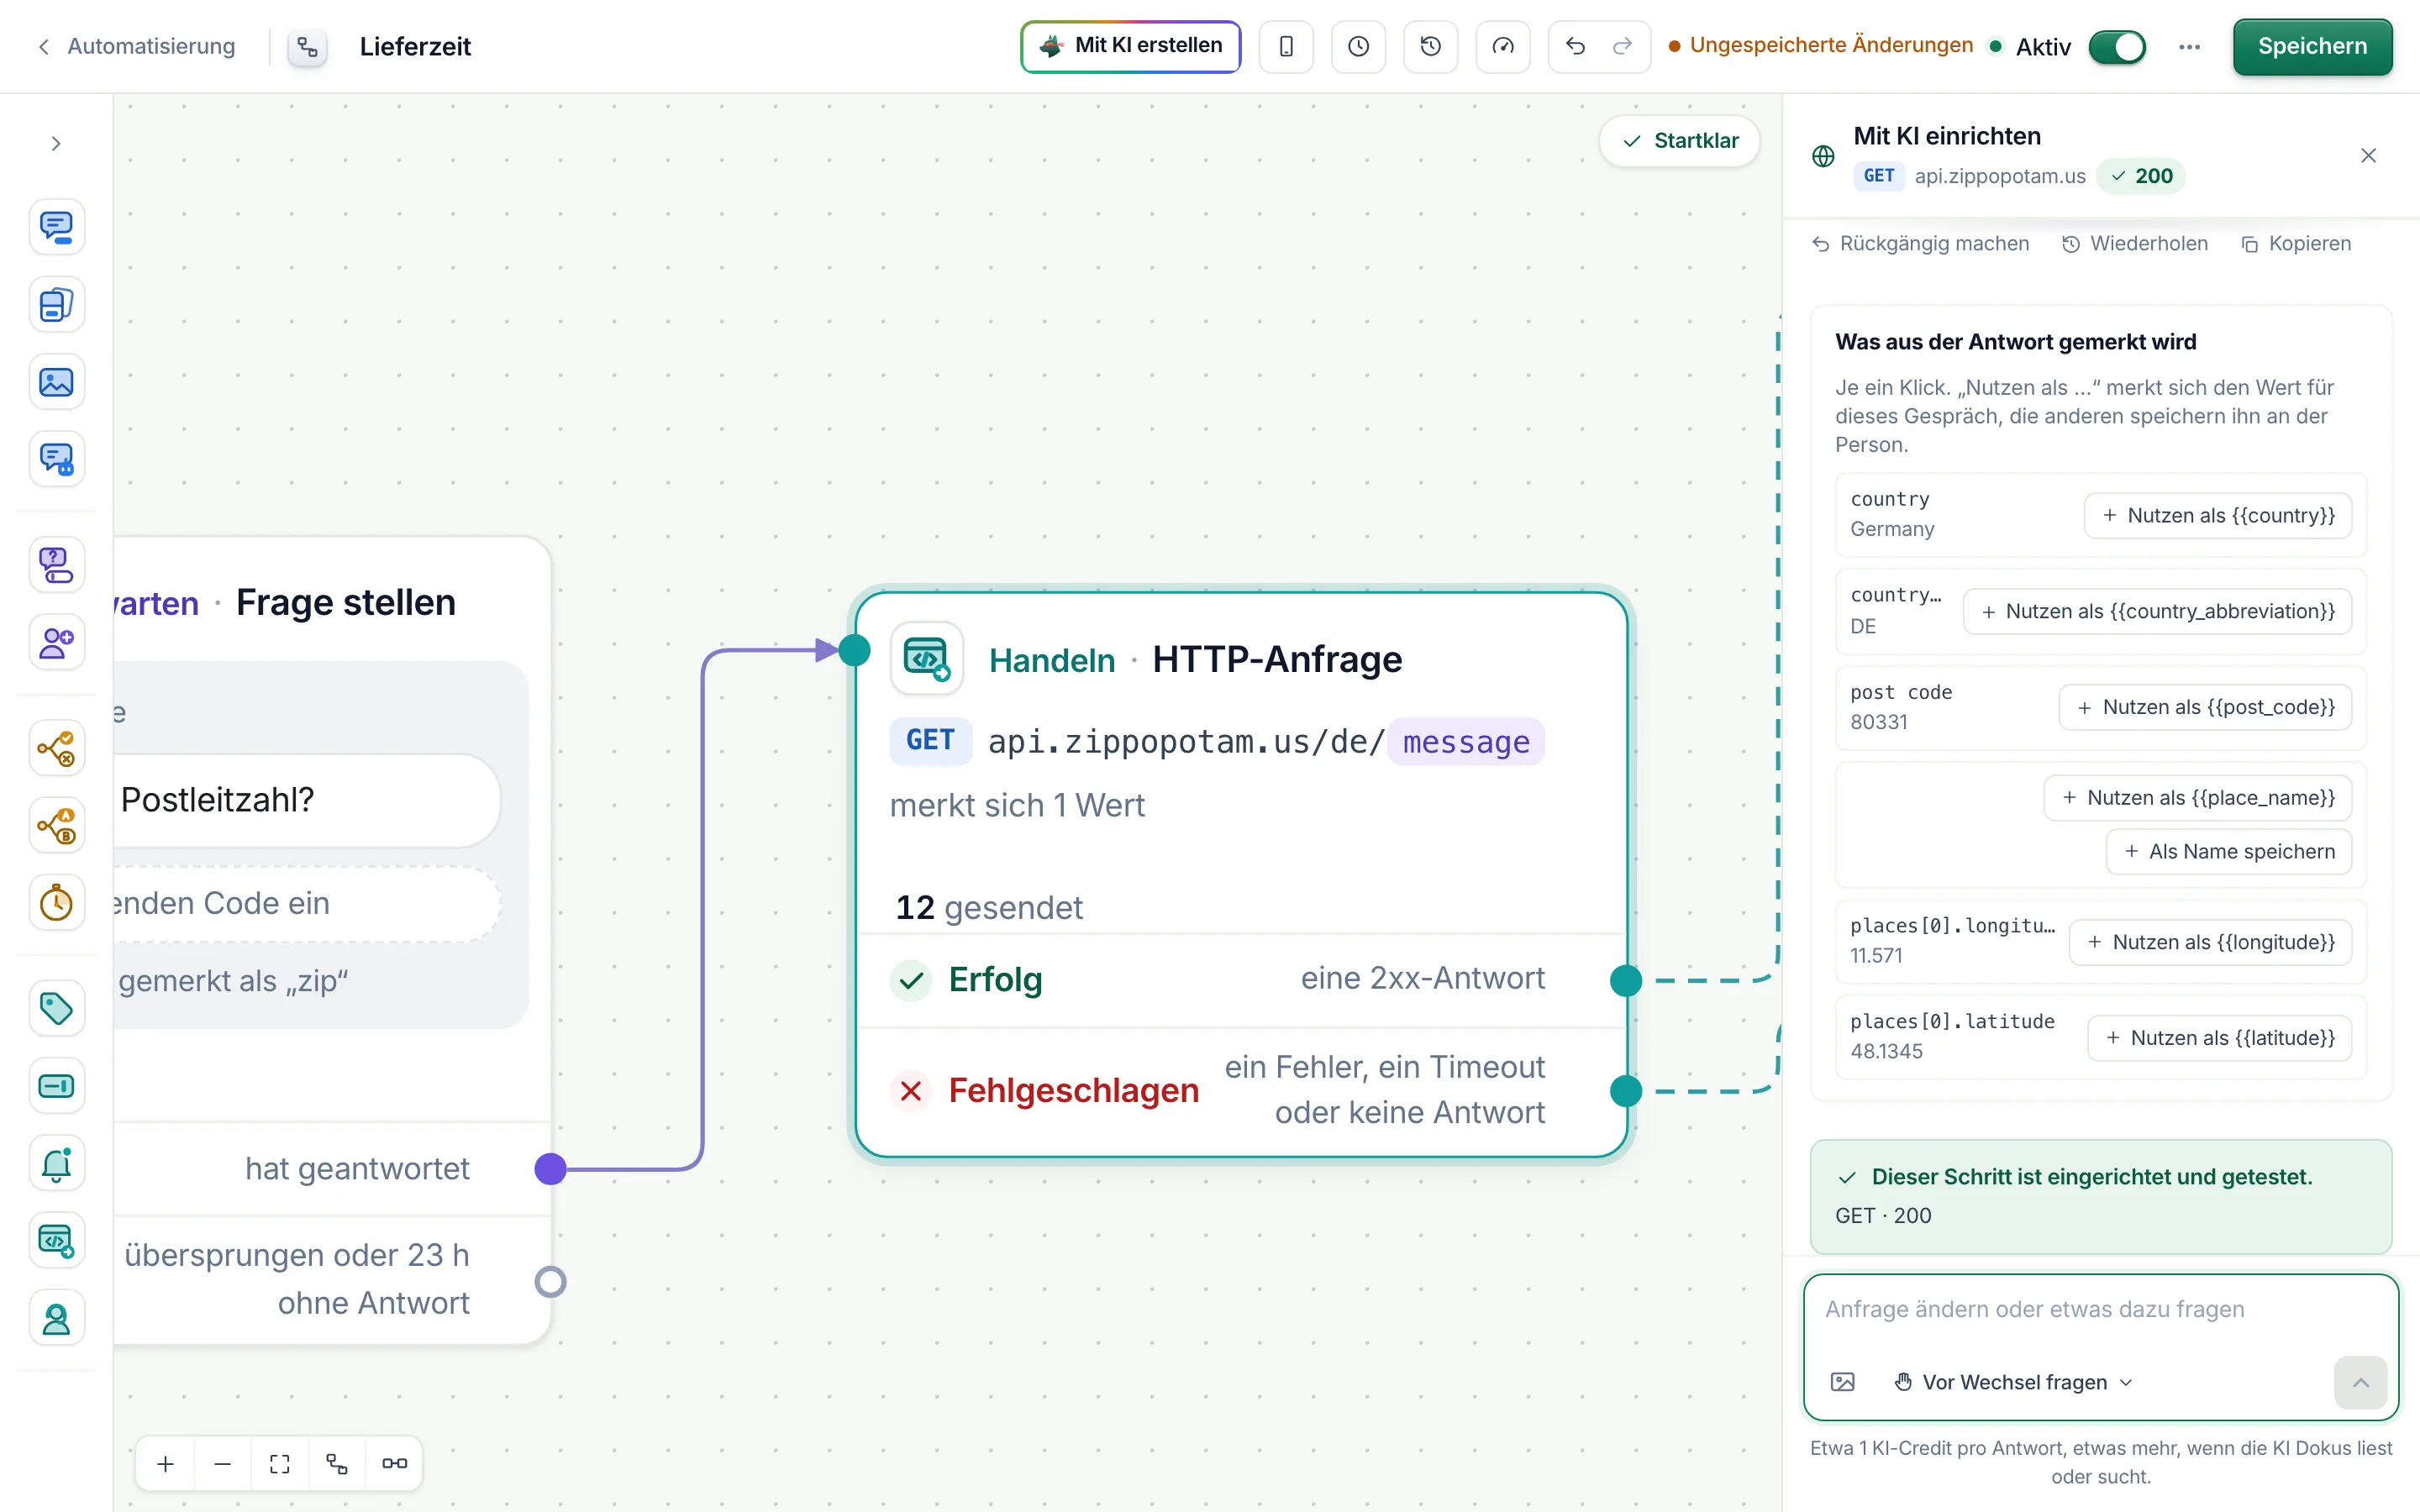Select the timer delay block icon in sidebar
2420x1512 pixels.
coord(56,903)
